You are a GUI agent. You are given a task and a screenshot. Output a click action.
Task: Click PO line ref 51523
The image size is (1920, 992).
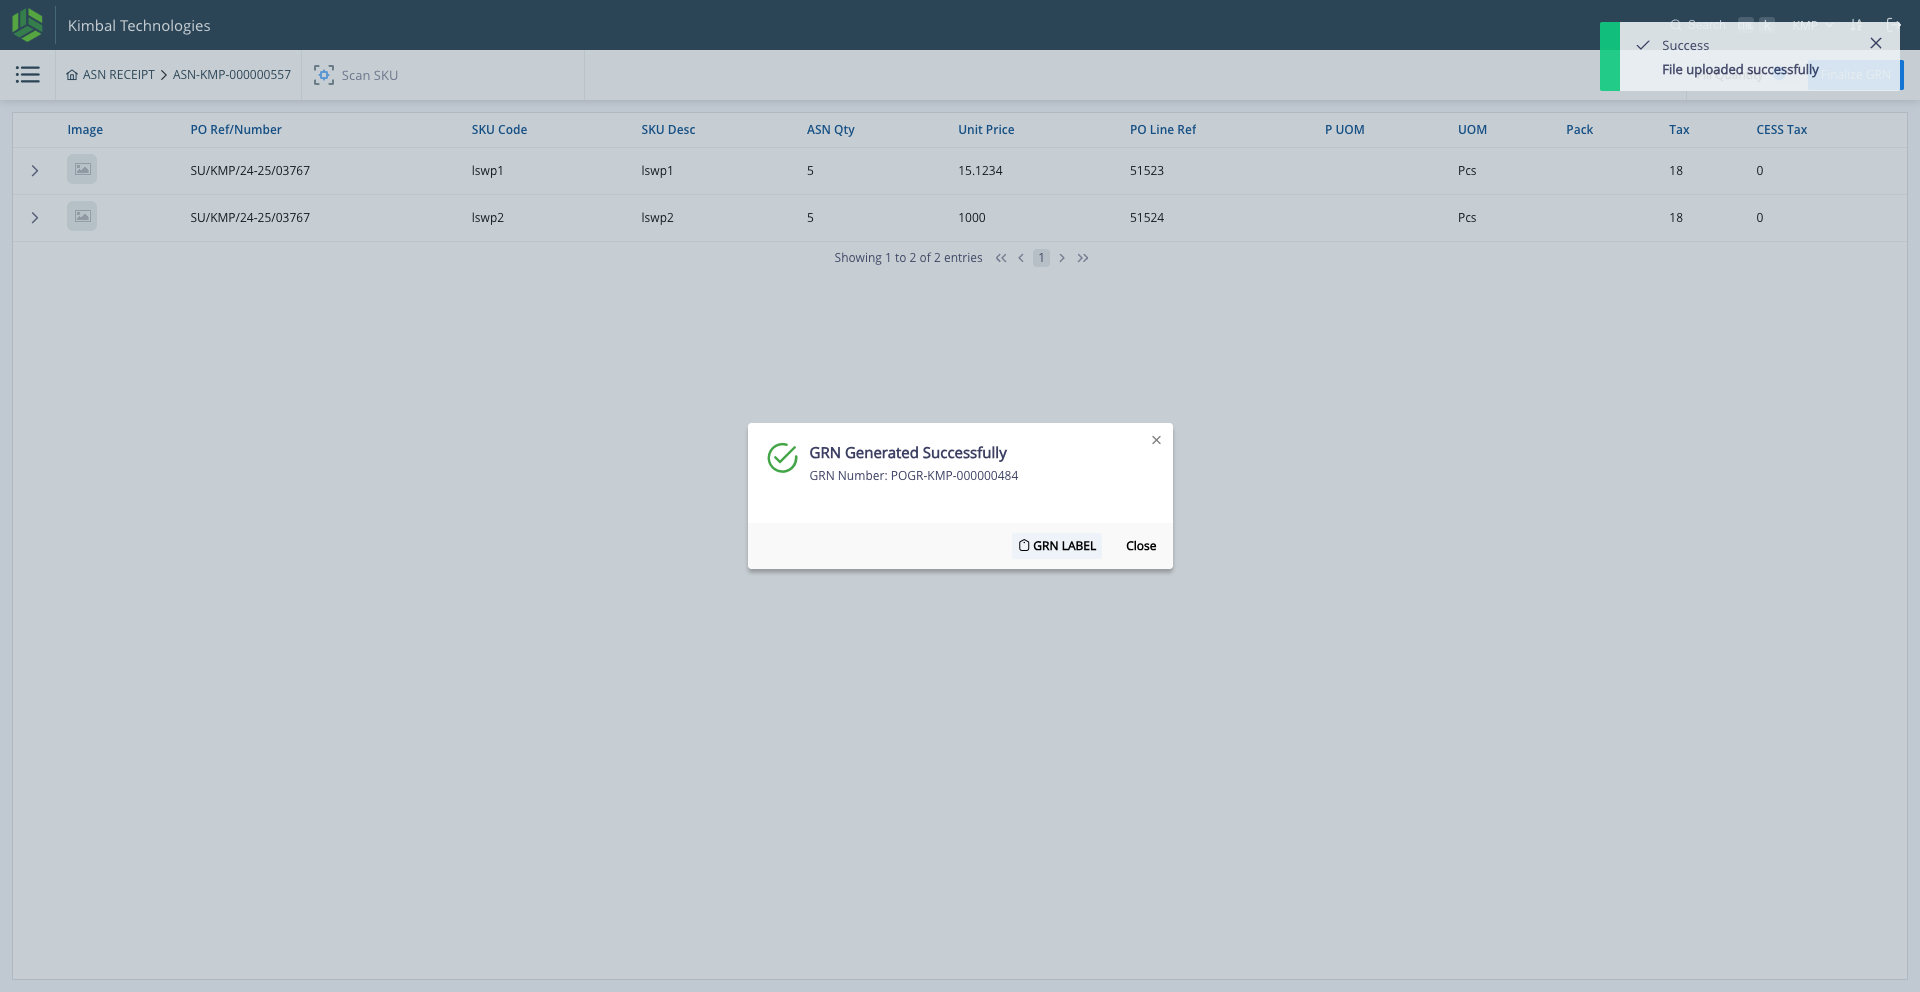(x=1147, y=171)
